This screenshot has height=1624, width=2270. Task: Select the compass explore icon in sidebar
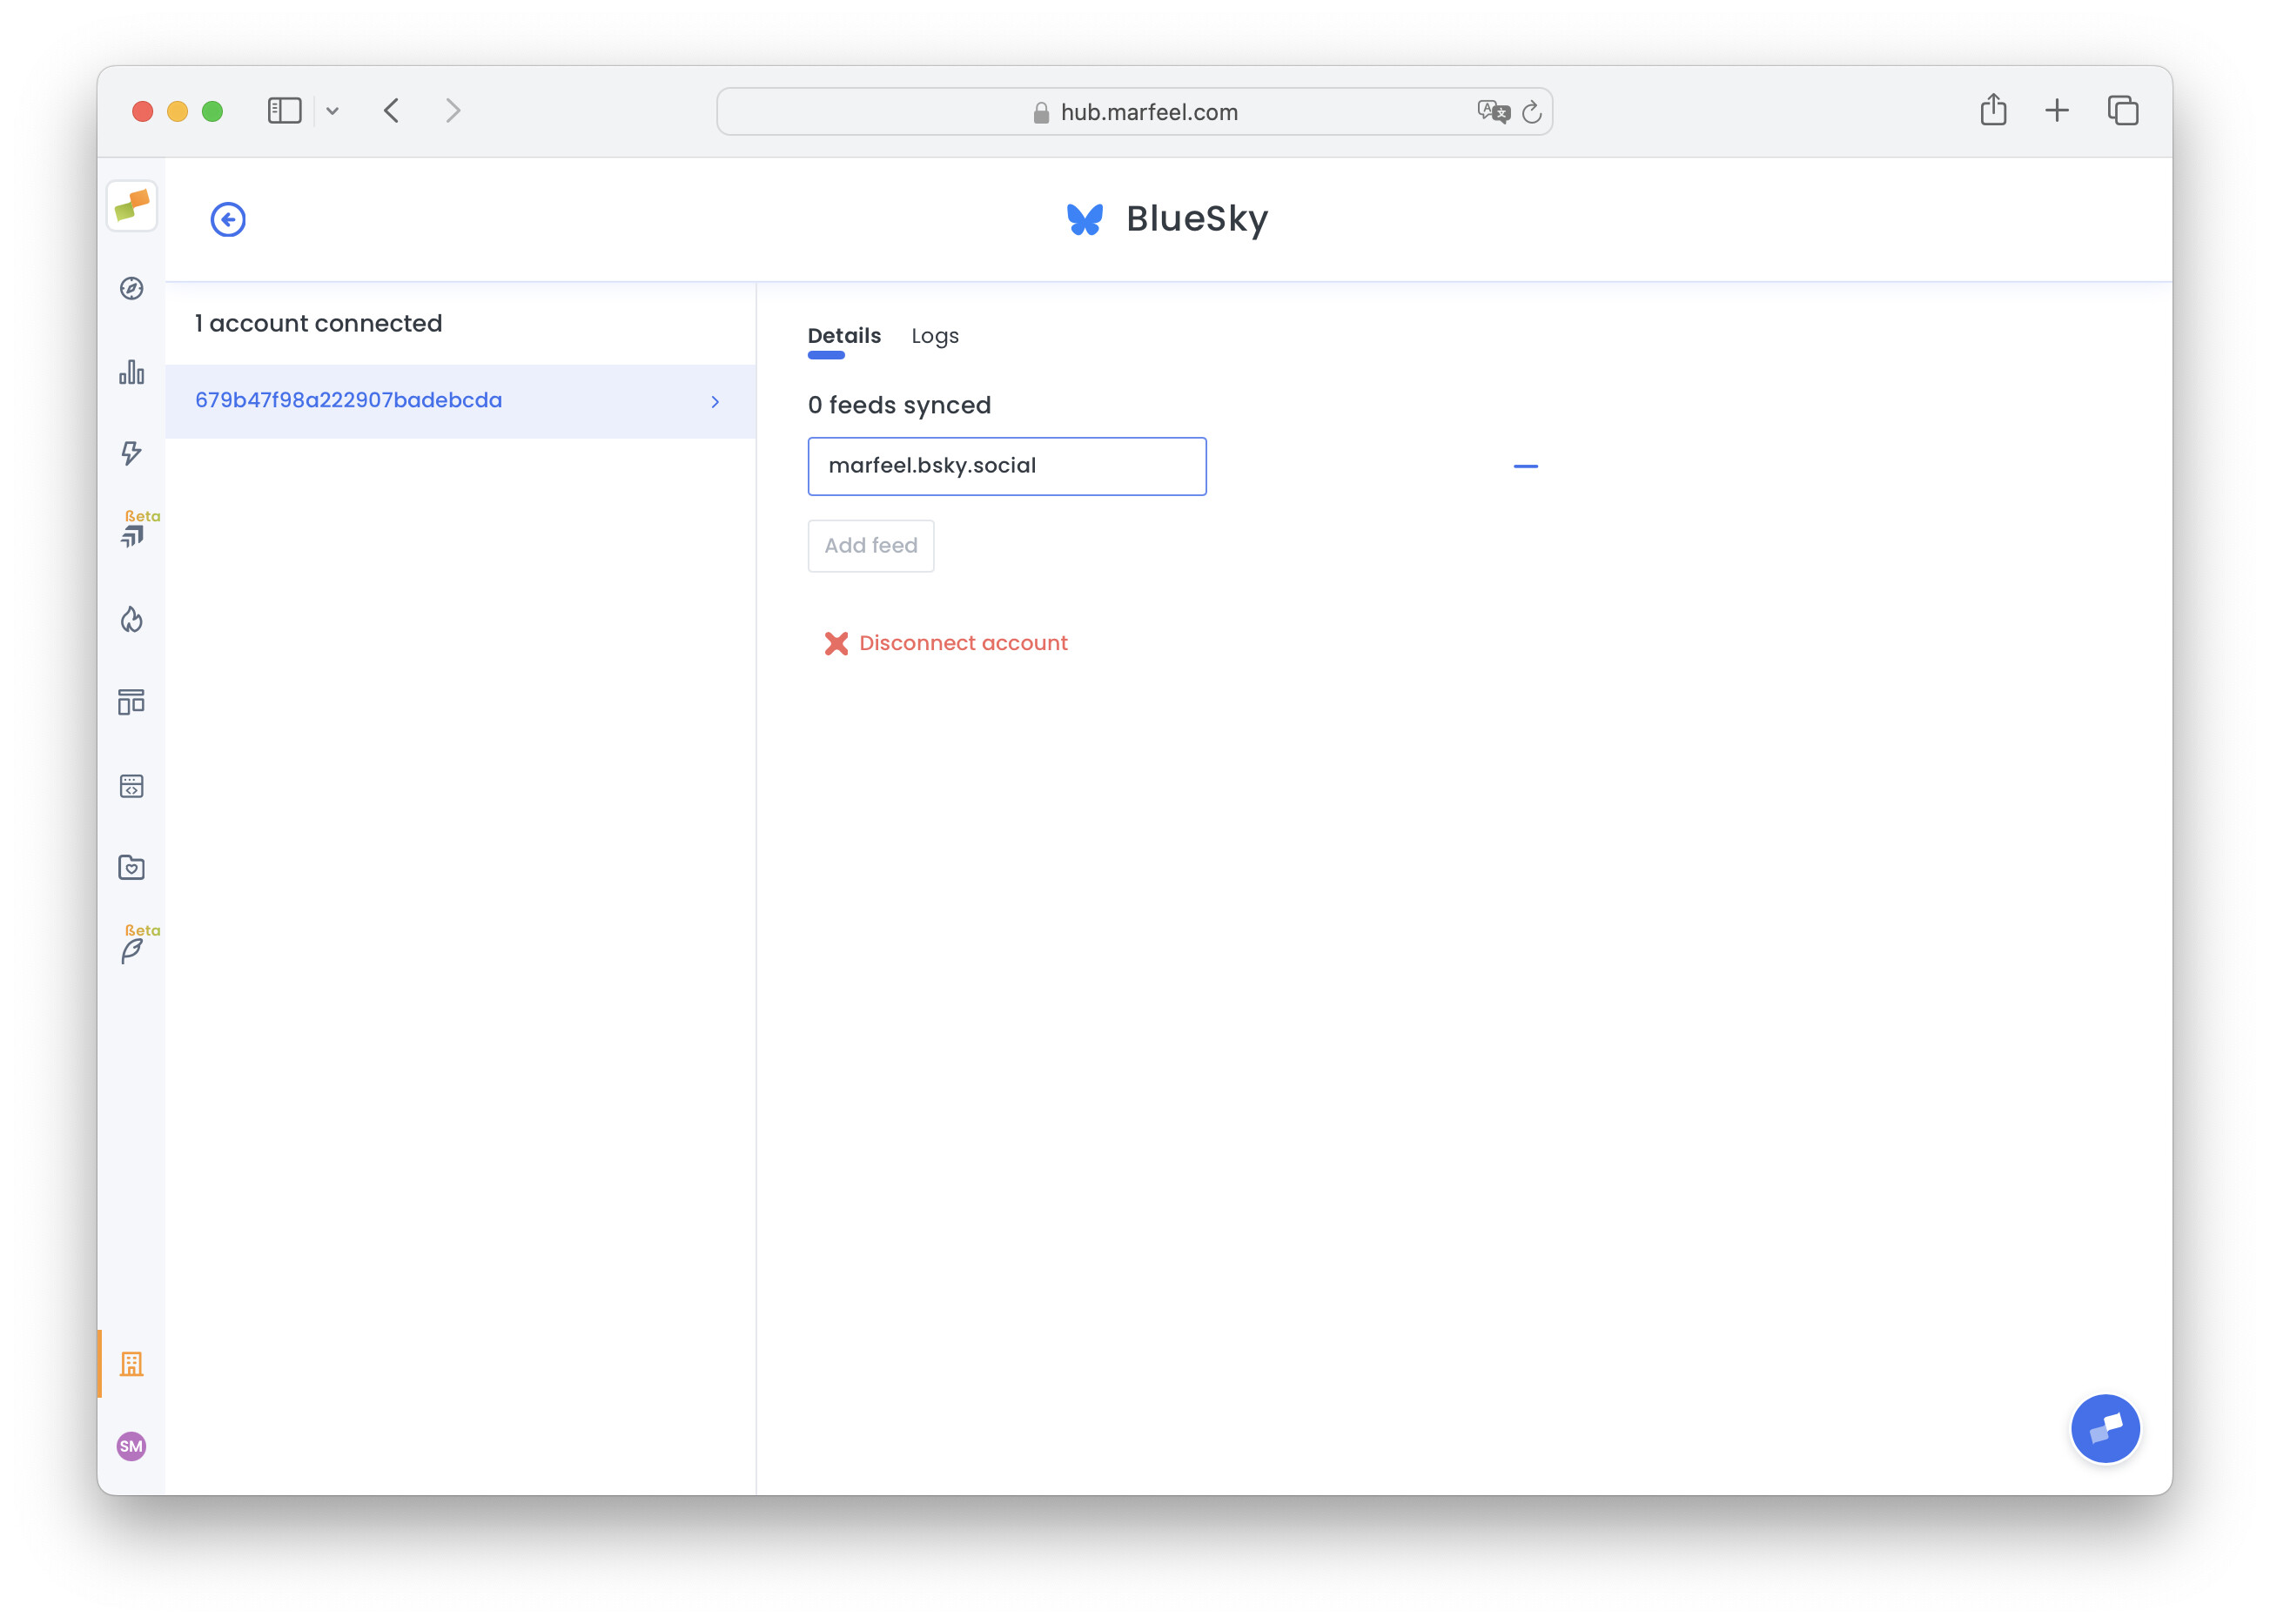pyautogui.click(x=131, y=288)
